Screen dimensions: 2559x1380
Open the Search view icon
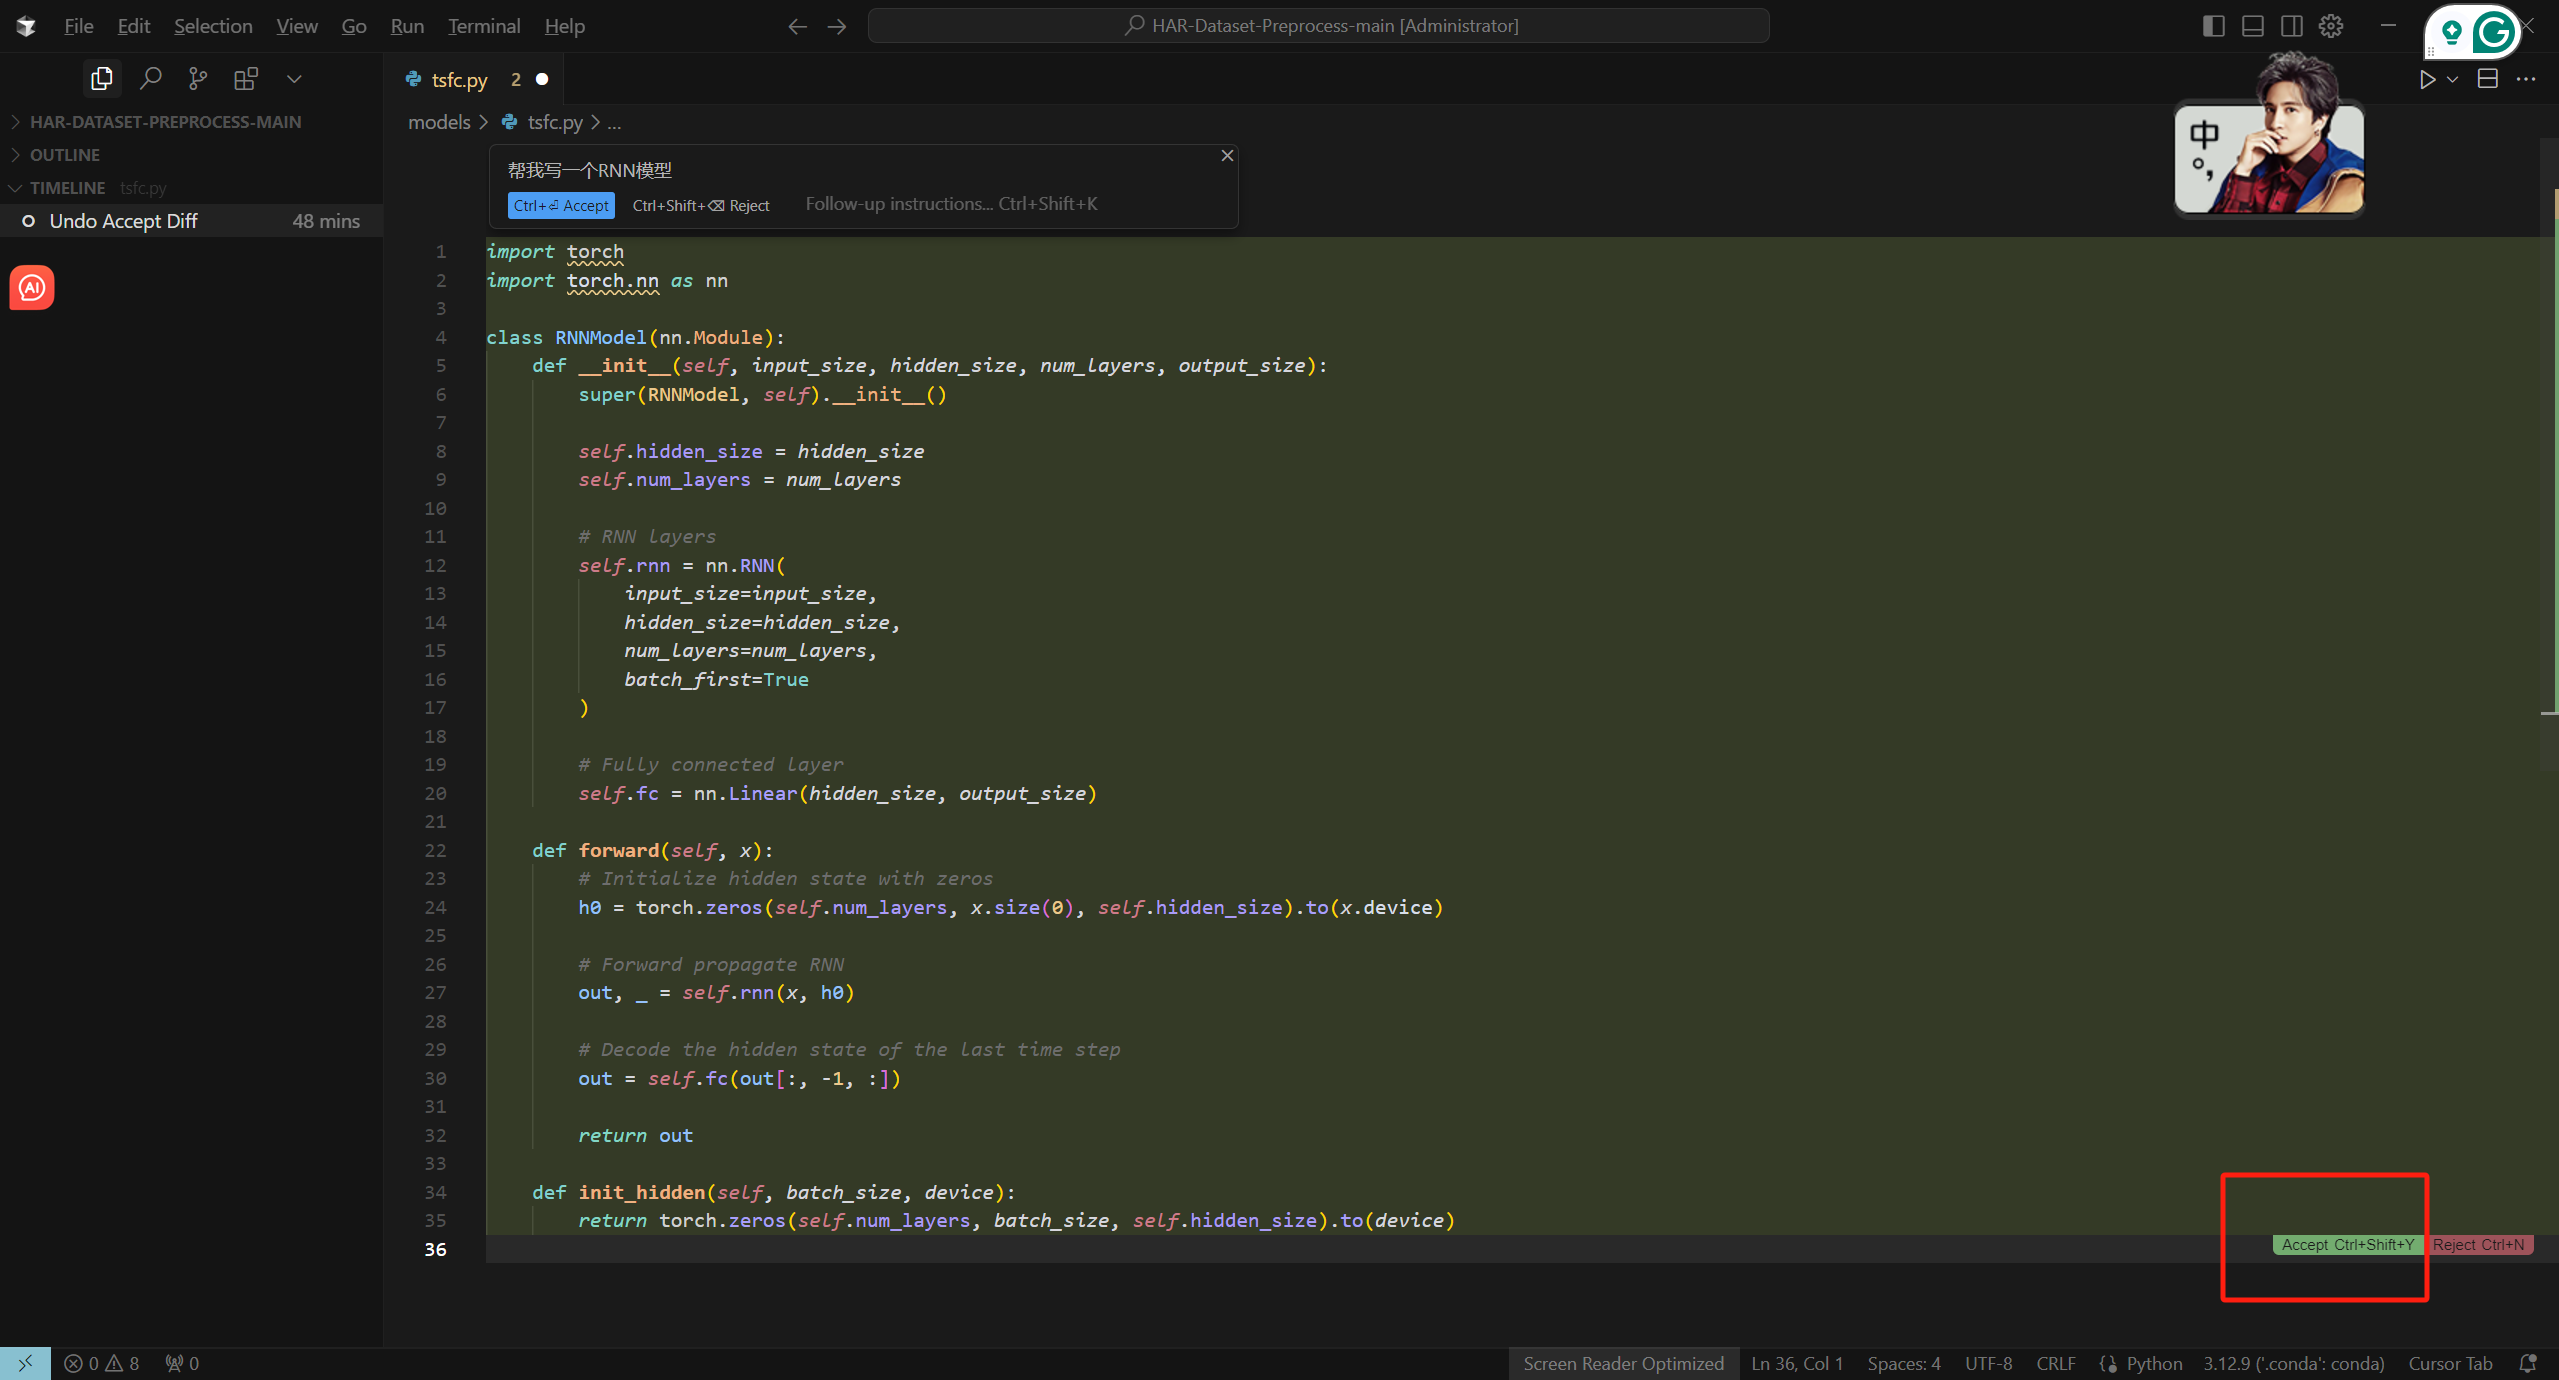pyautogui.click(x=150, y=78)
